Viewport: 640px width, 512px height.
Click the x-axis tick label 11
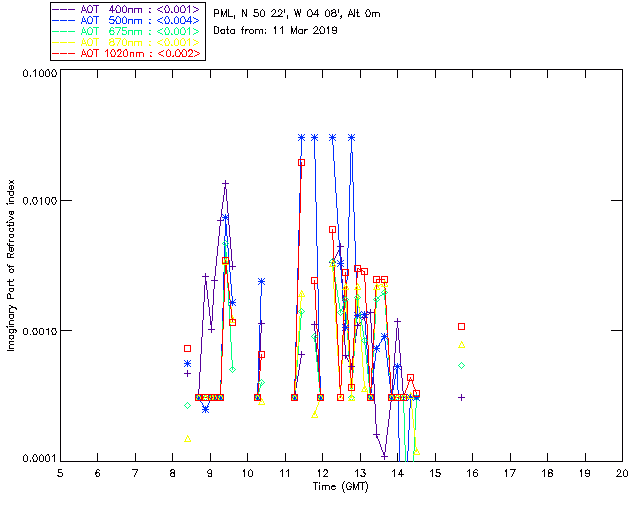click(285, 473)
